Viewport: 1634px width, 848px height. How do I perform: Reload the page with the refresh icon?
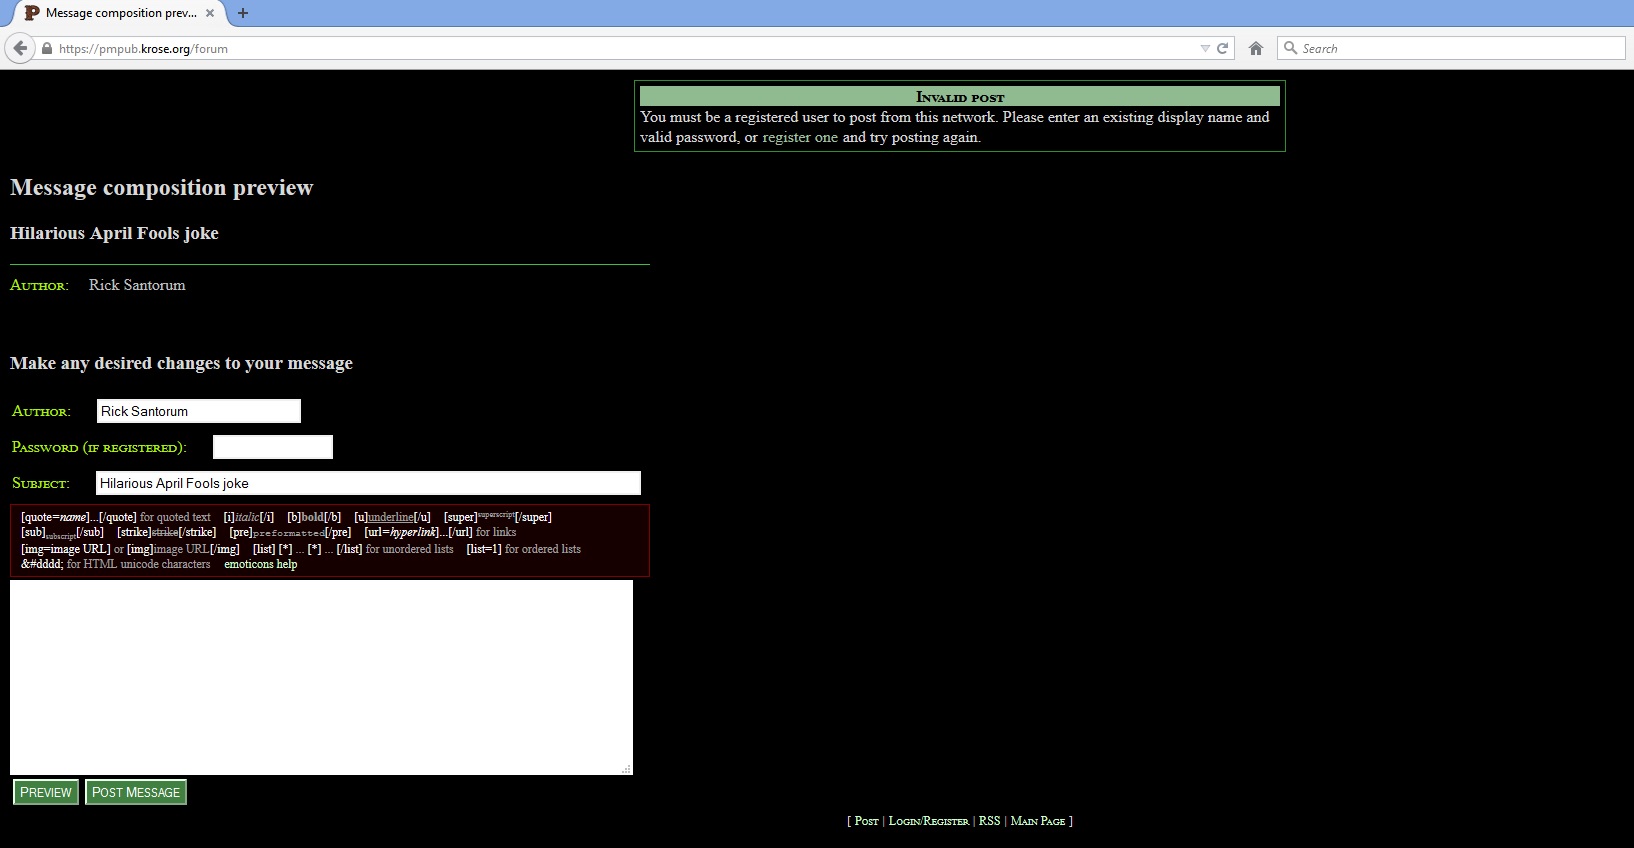click(1222, 48)
